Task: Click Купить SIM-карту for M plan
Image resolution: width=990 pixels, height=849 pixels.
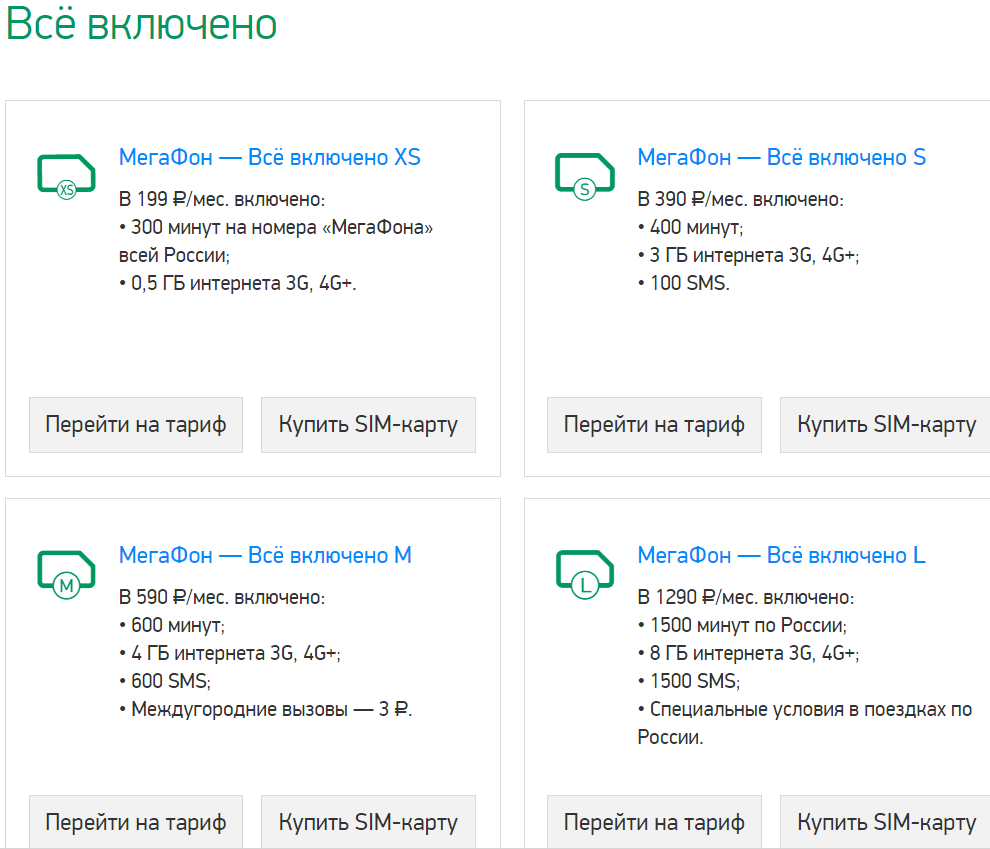Action: pos(368,822)
